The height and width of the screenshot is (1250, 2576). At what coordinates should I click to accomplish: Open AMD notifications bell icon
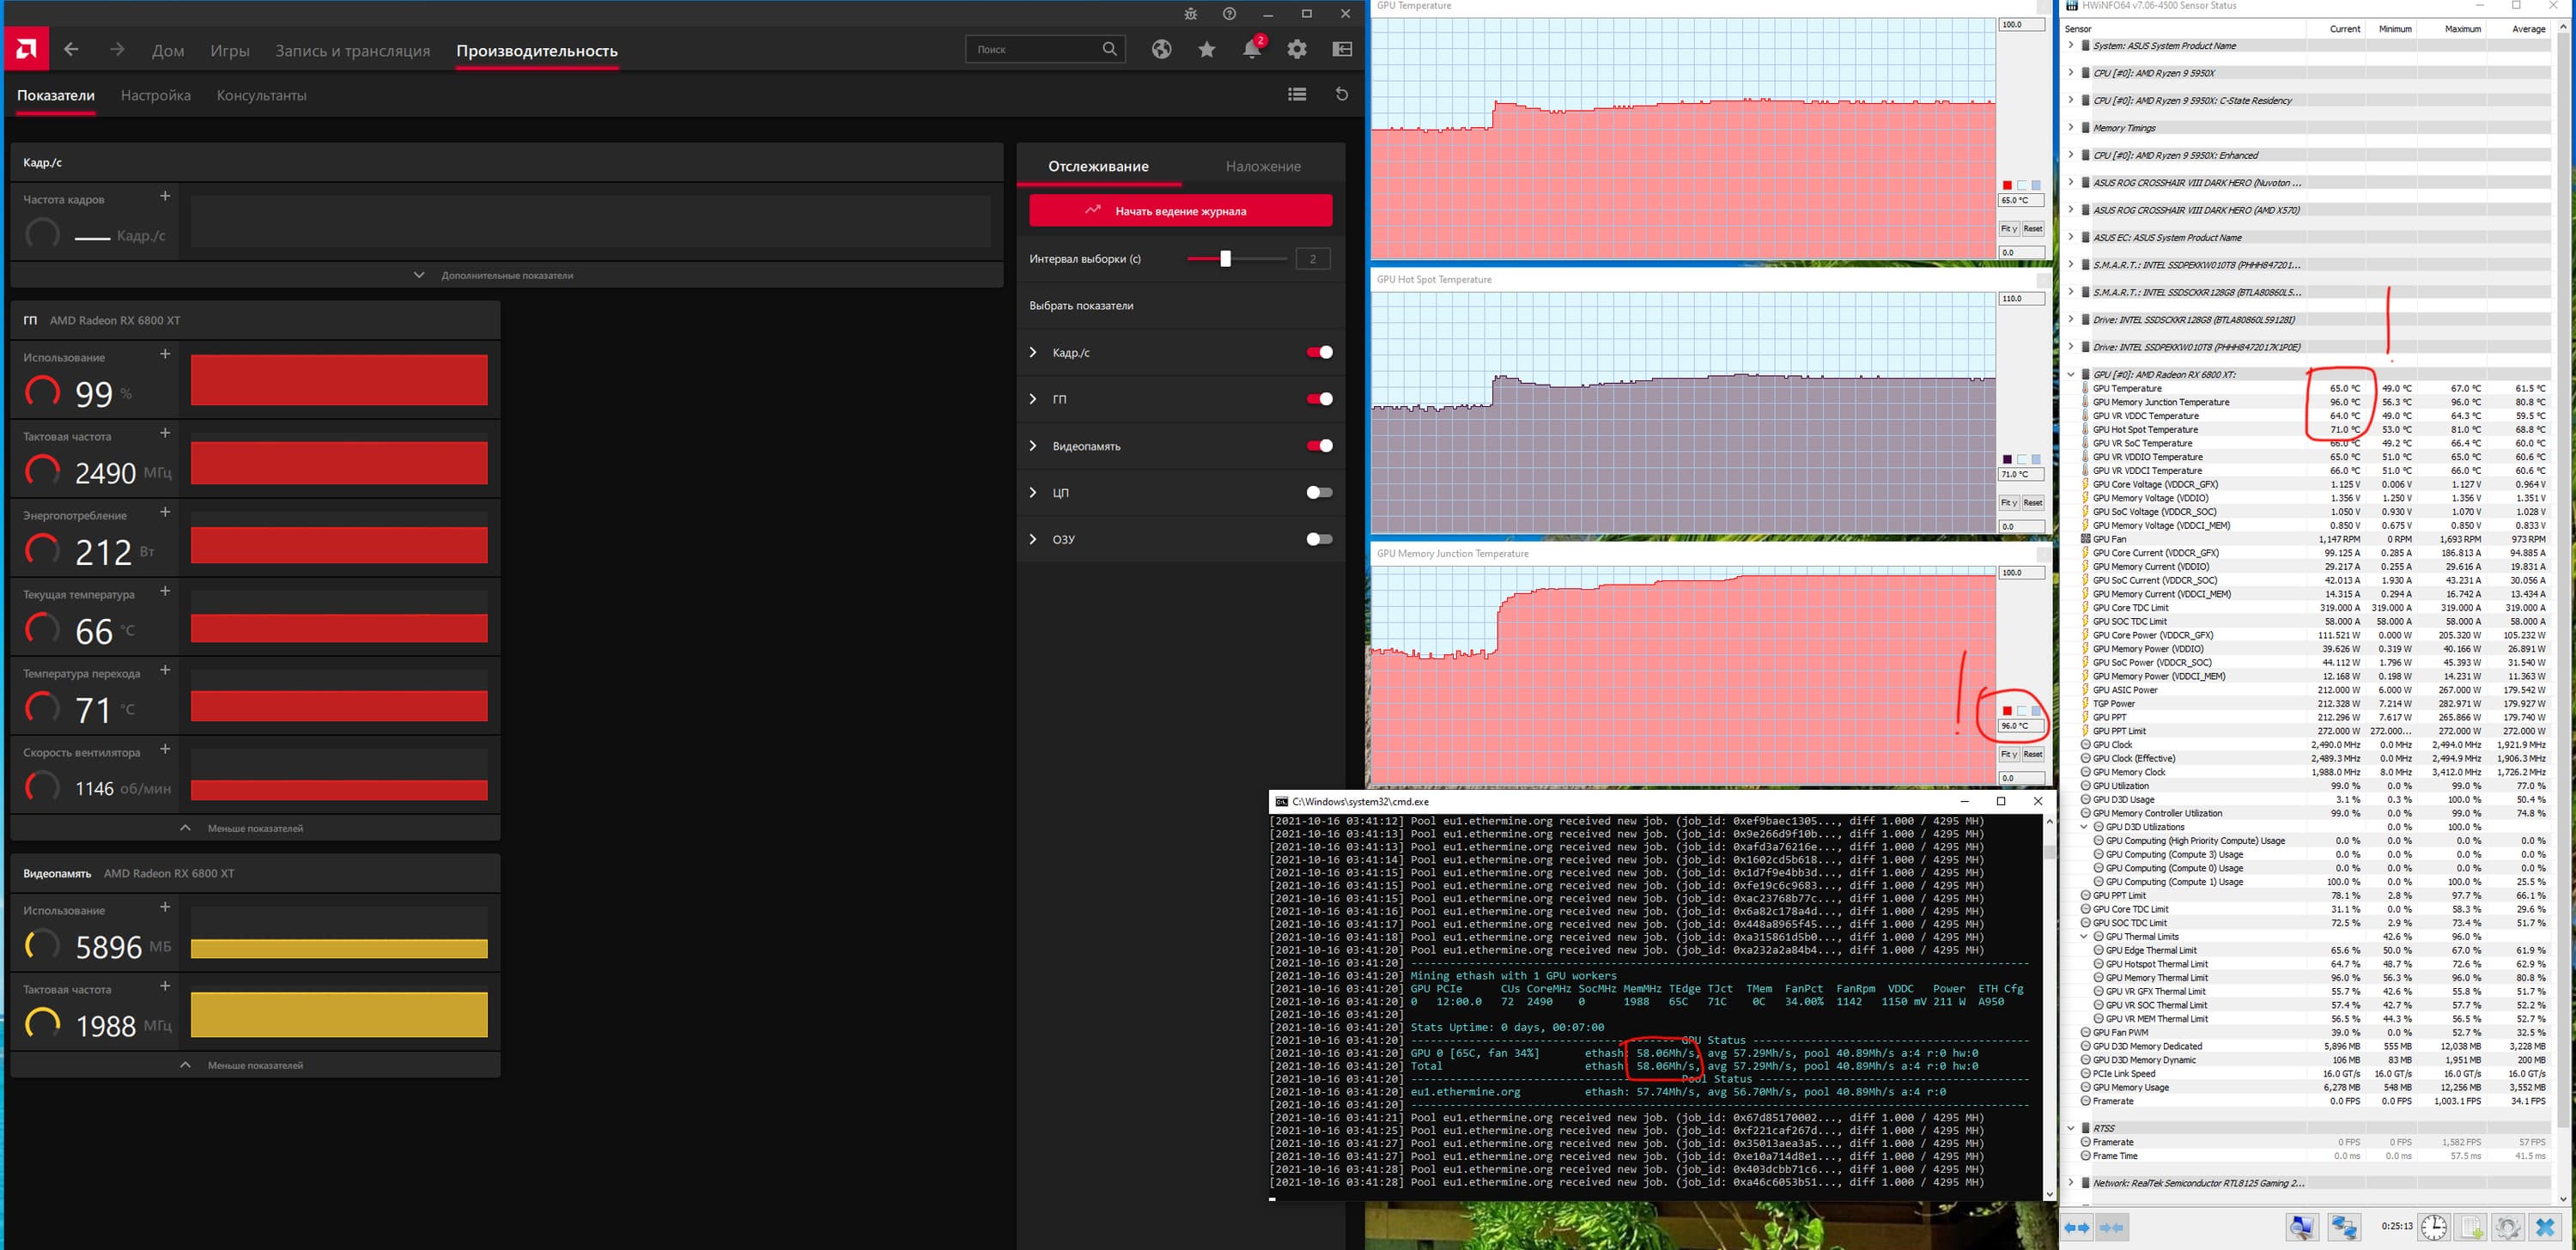tap(1251, 49)
